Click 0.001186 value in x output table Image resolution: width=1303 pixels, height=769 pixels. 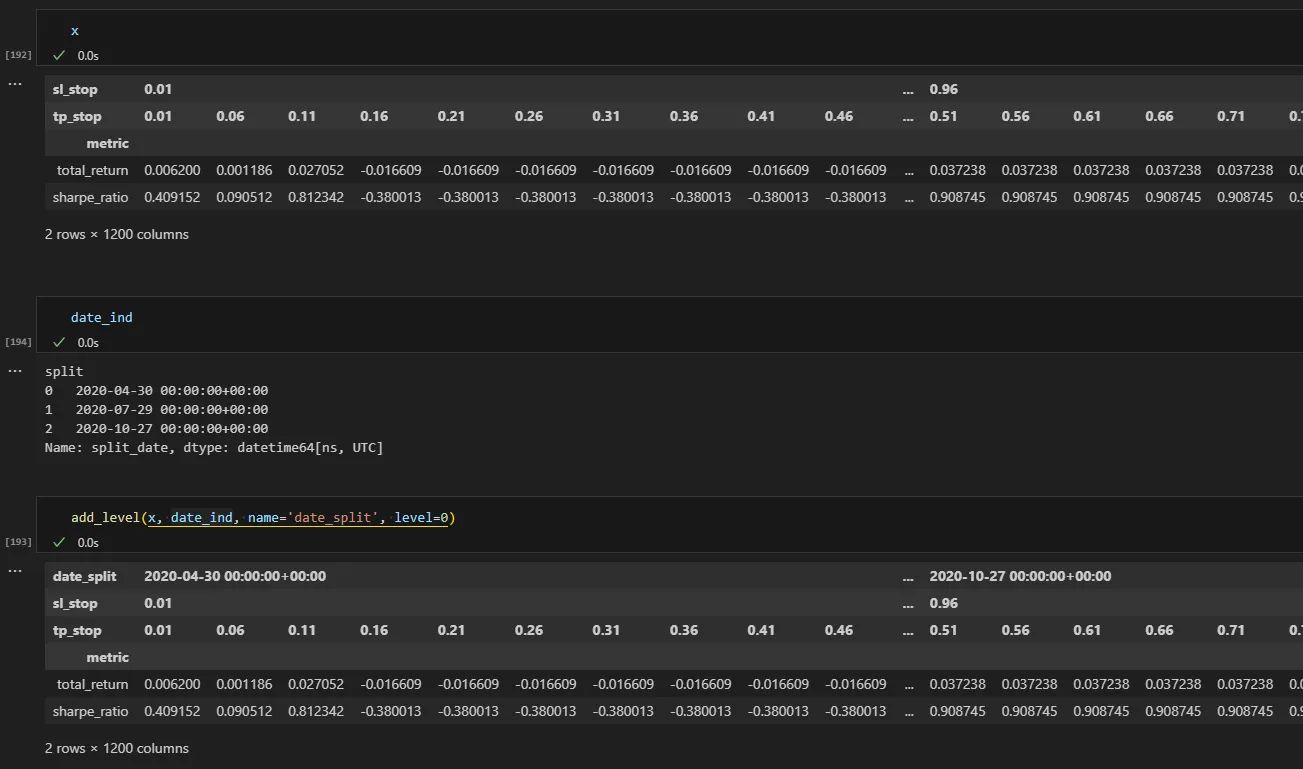tap(244, 171)
